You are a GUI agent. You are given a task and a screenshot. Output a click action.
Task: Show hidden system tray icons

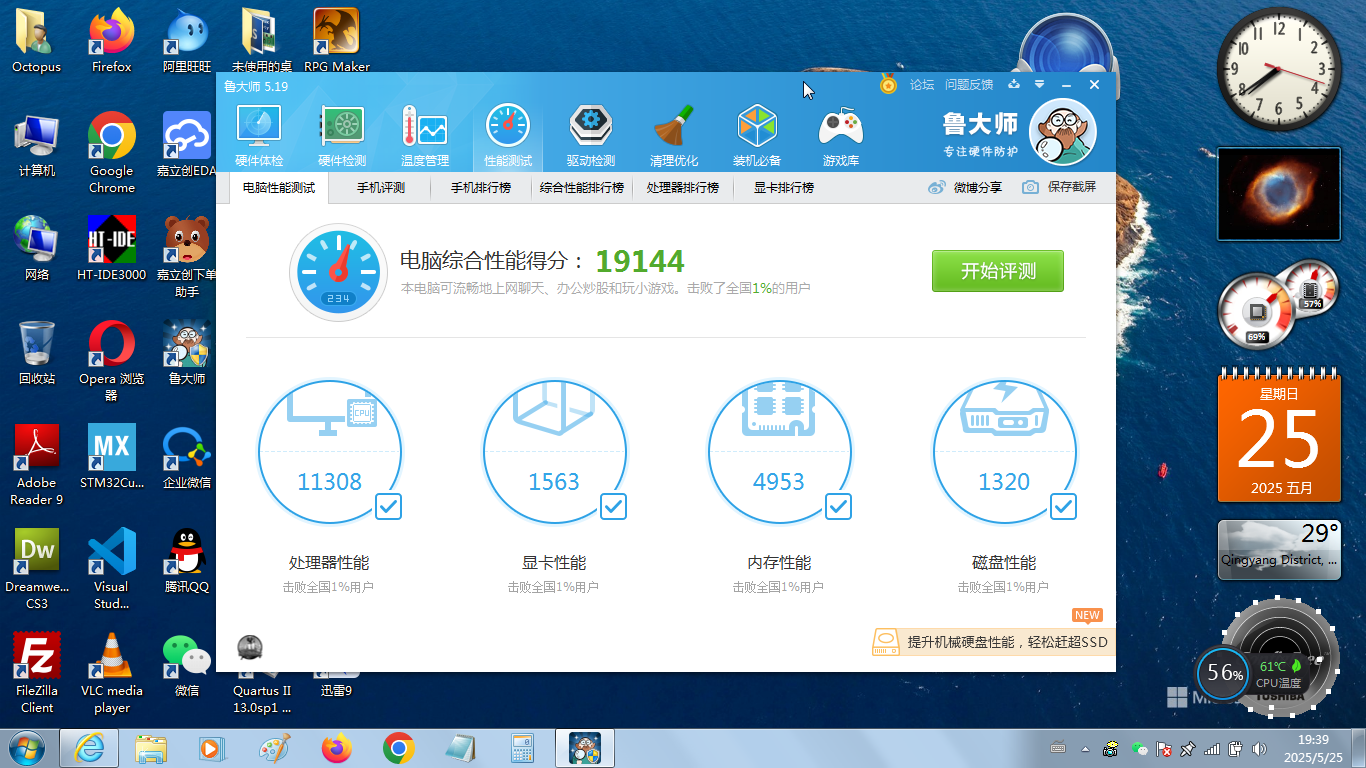point(1085,749)
